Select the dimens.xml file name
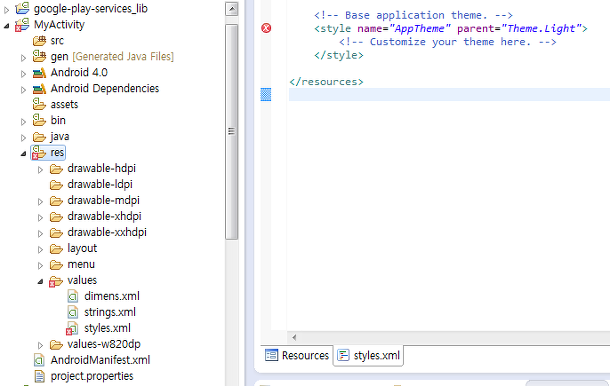This screenshot has height=386, width=610. click(112, 296)
